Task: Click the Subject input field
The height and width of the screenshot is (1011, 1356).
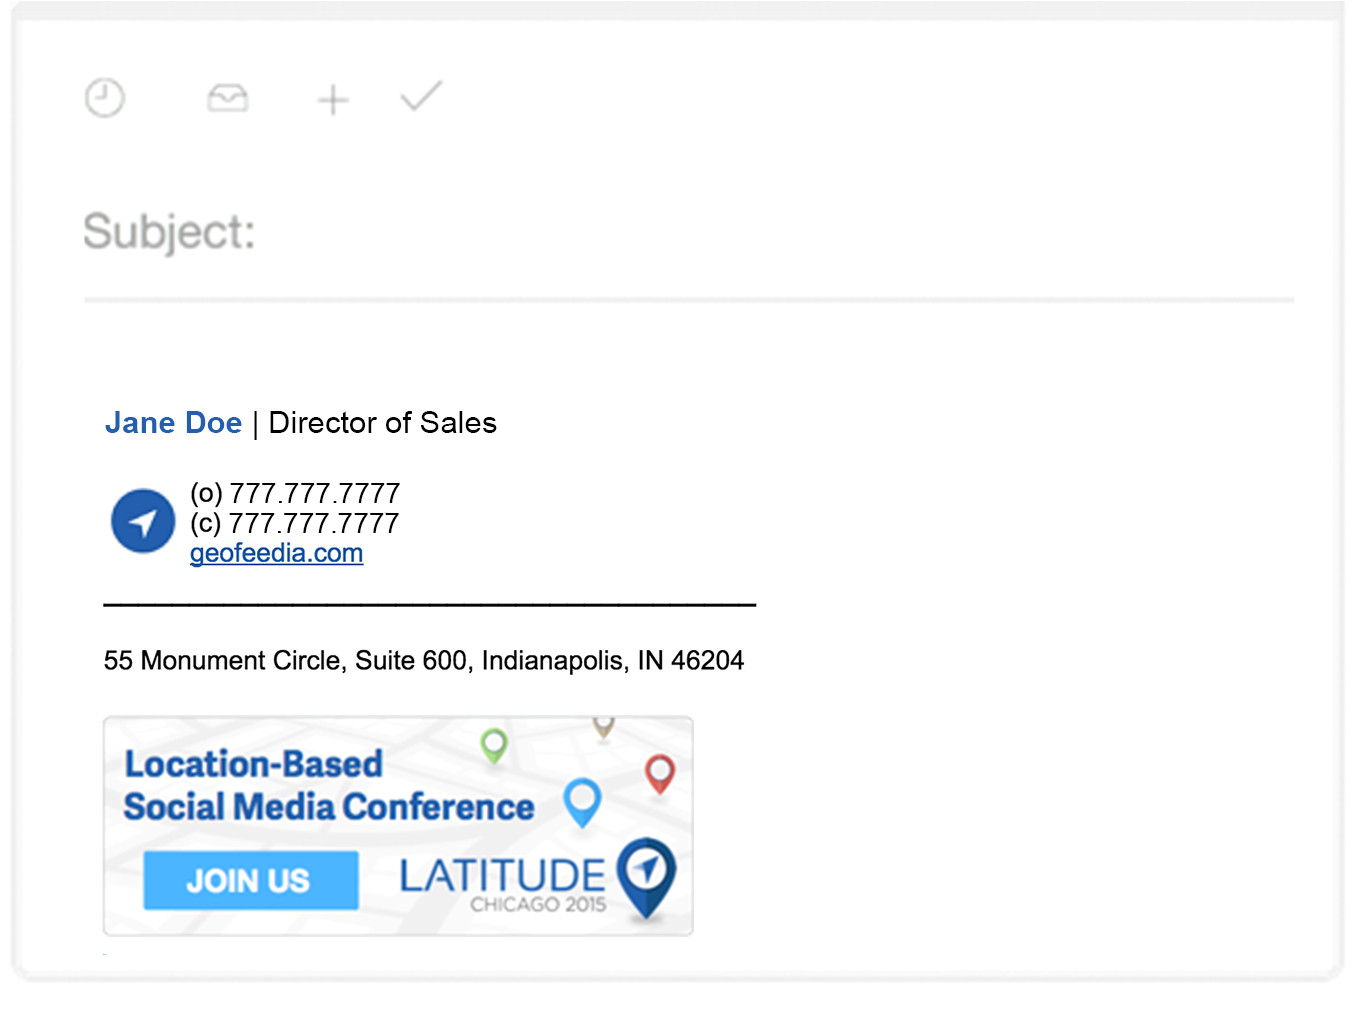Action: point(689,232)
